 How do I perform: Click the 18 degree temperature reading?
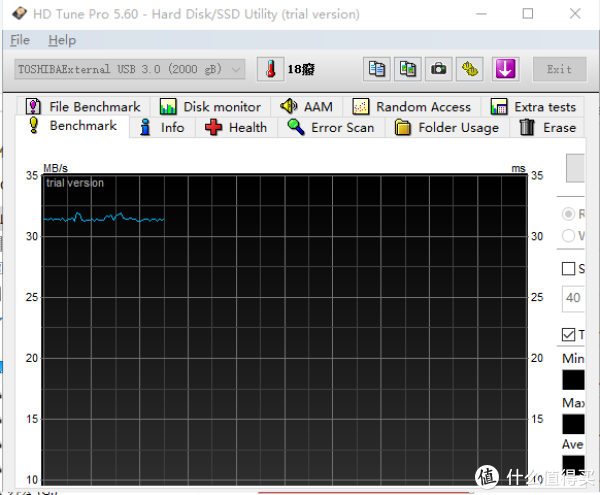[301, 69]
